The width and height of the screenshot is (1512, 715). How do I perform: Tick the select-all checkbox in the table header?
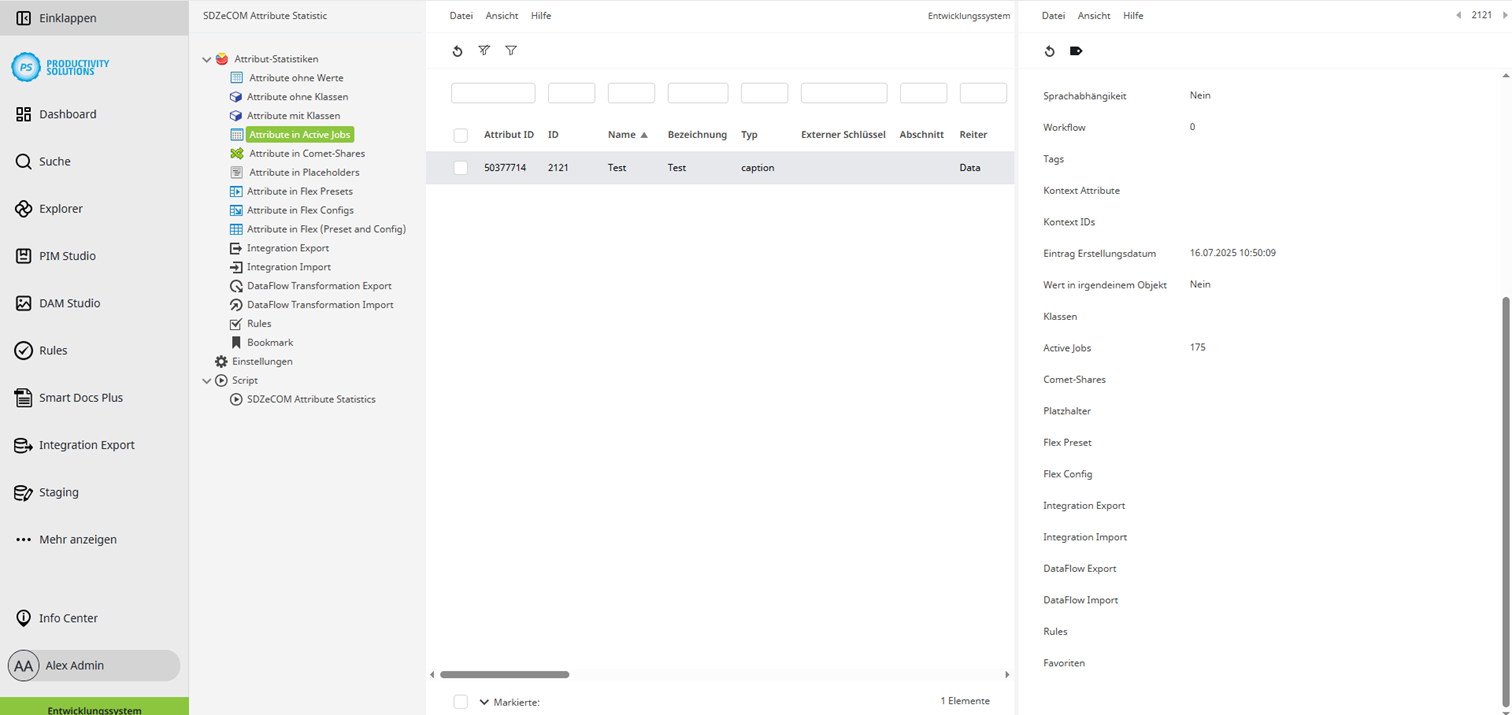pos(460,134)
